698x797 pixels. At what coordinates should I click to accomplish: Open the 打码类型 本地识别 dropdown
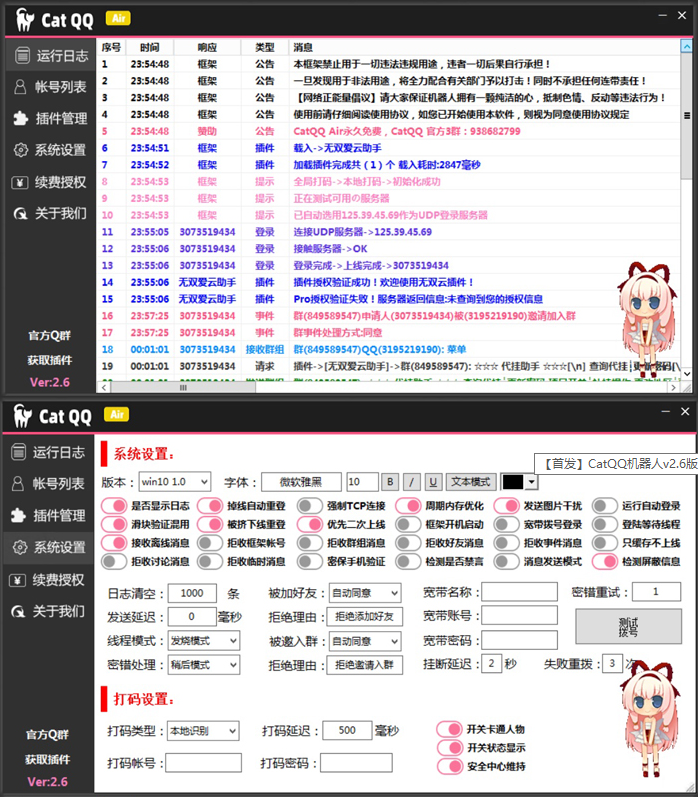coord(203,731)
